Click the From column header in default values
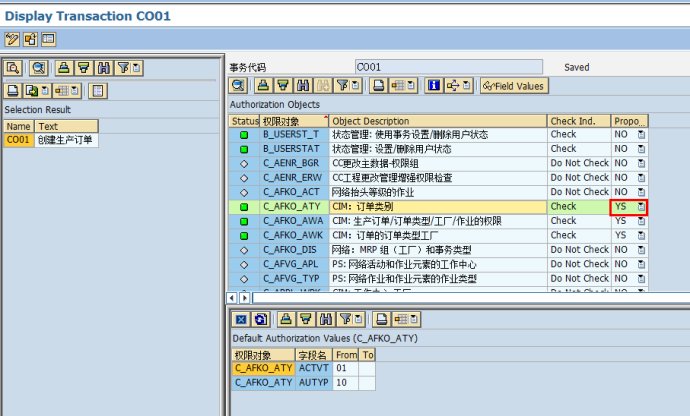The image size is (690, 416). coord(346,355)
